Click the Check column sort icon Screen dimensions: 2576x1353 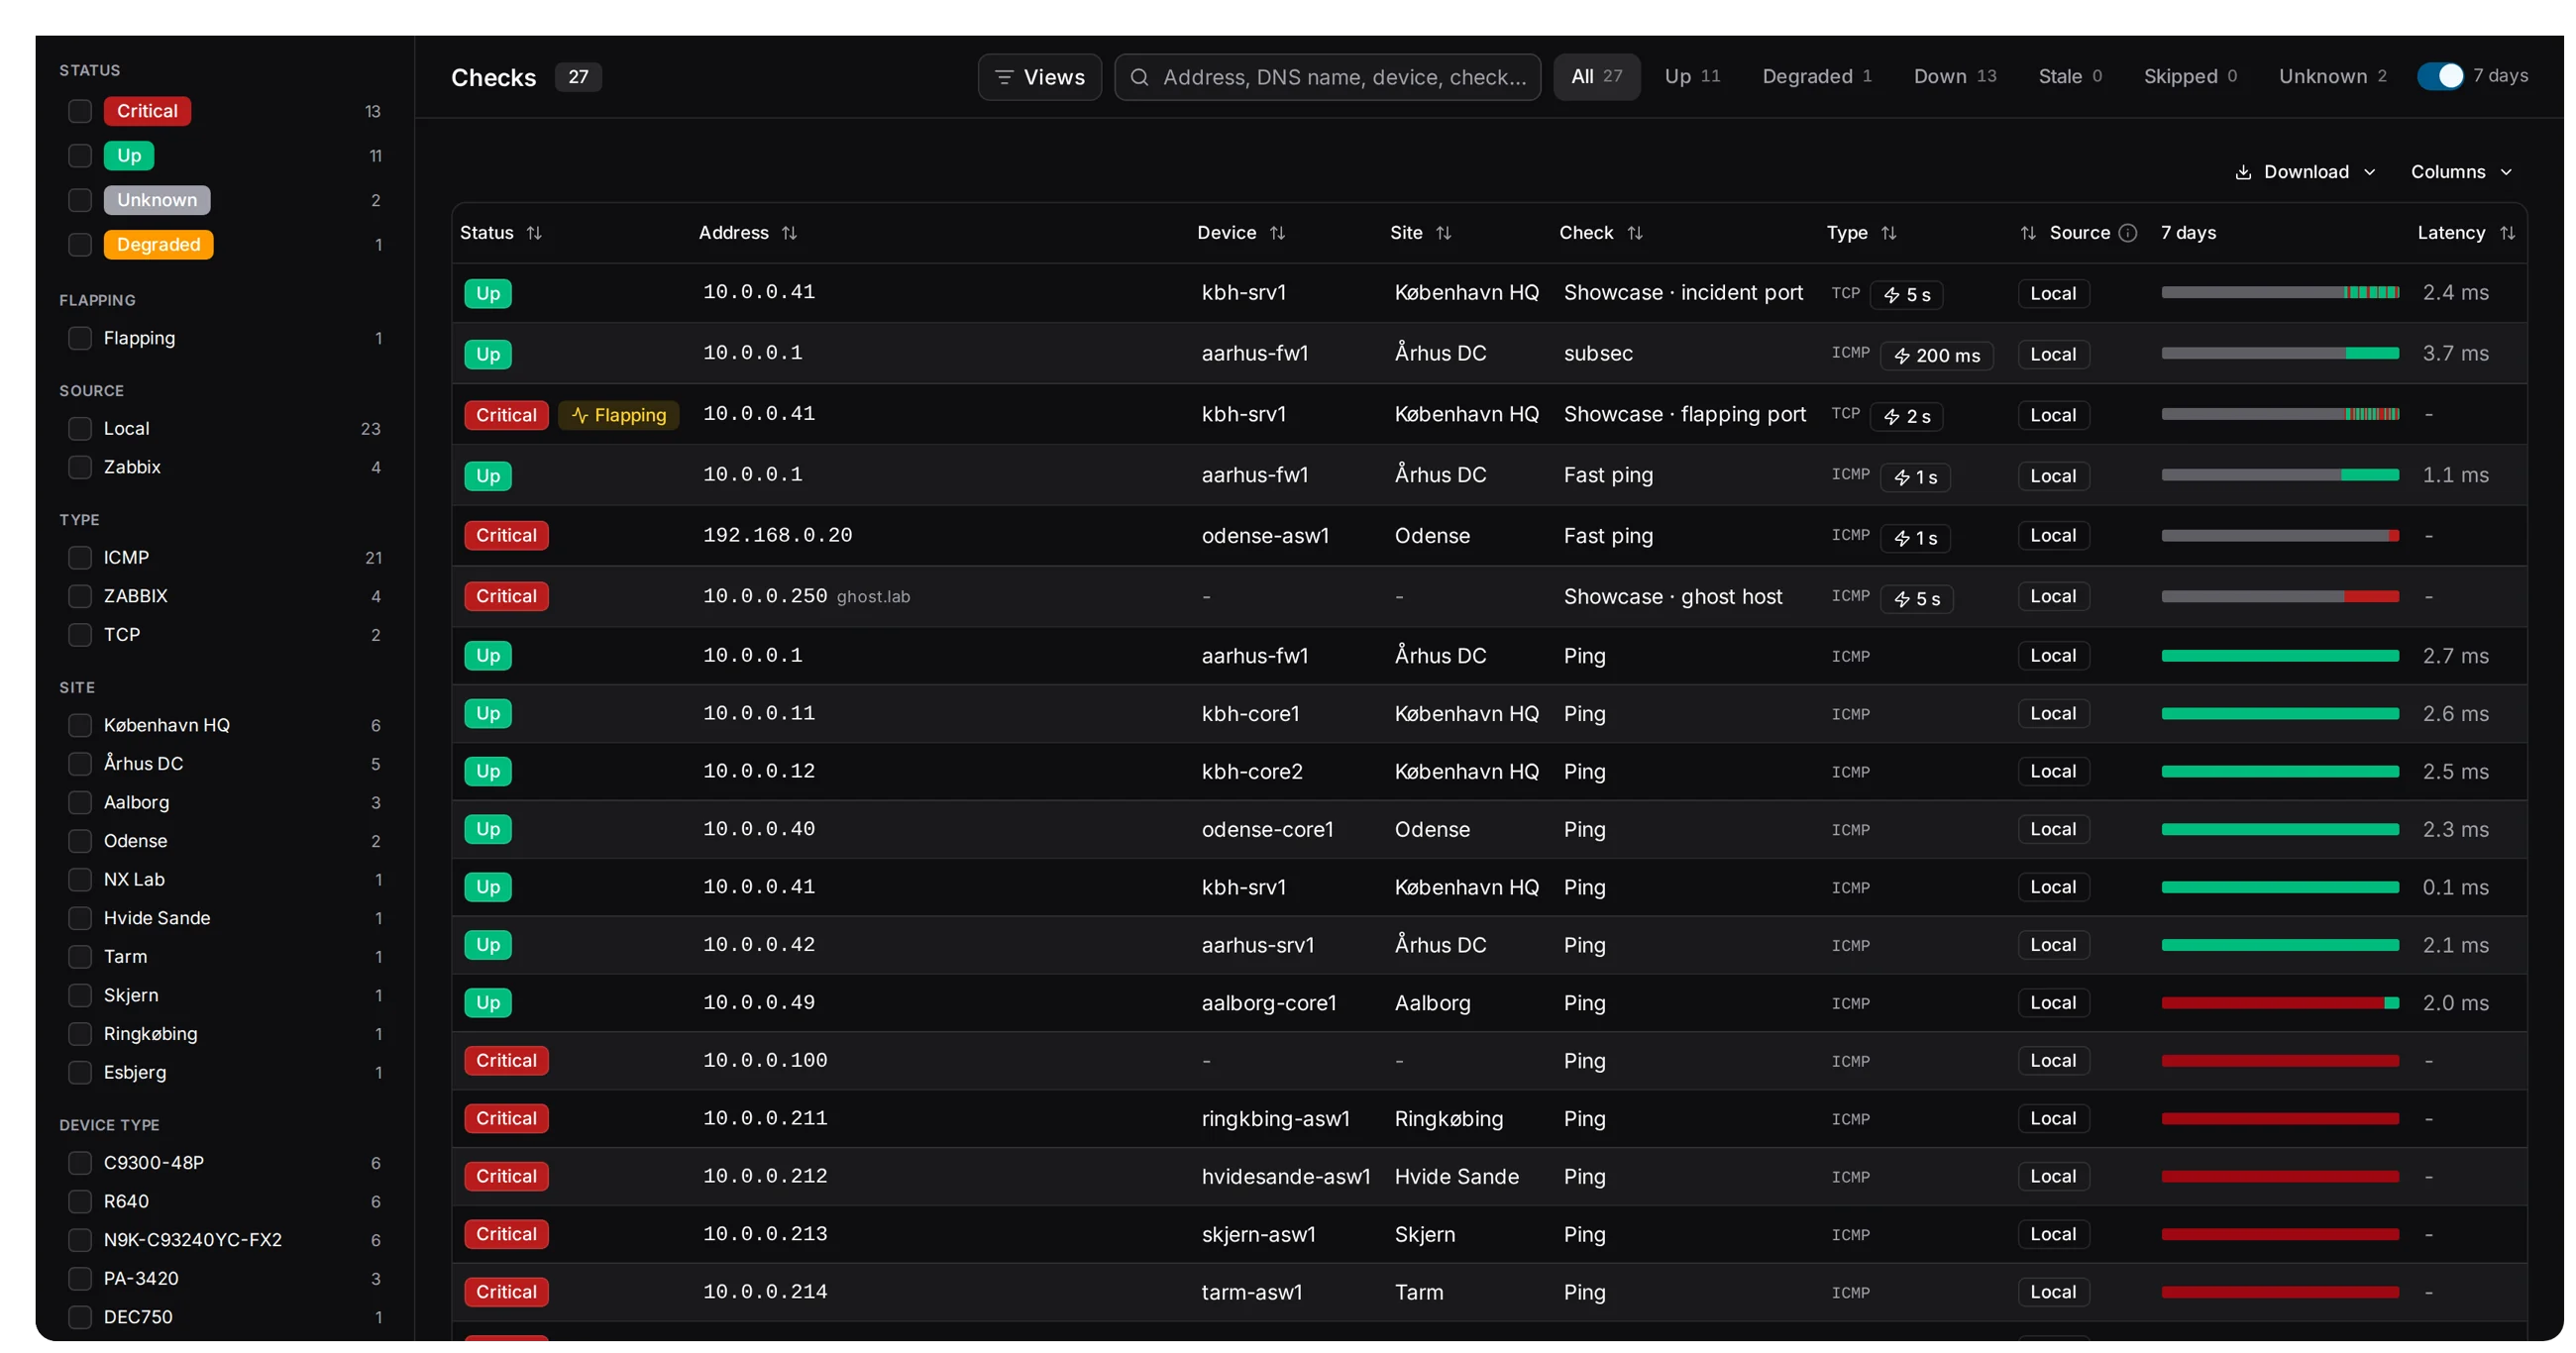coord(1634,233)
